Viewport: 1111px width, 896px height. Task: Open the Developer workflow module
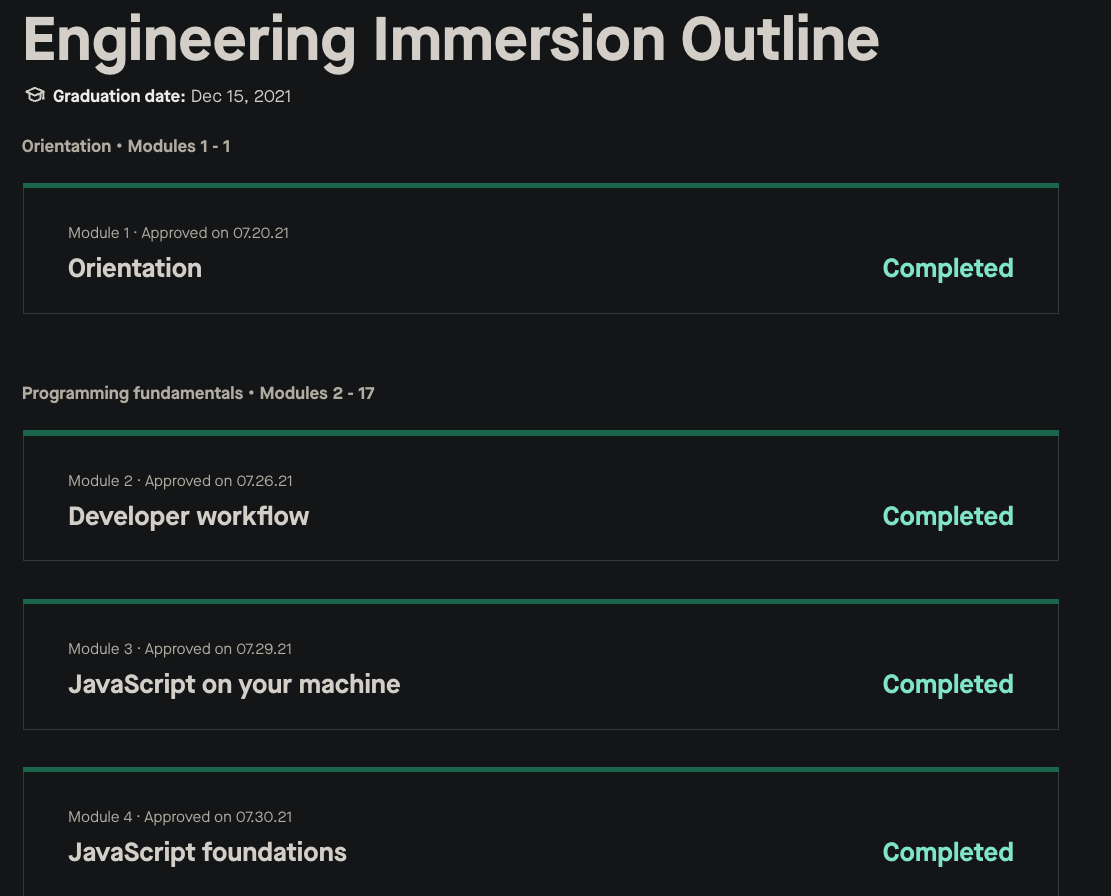(x=540, y=497)
